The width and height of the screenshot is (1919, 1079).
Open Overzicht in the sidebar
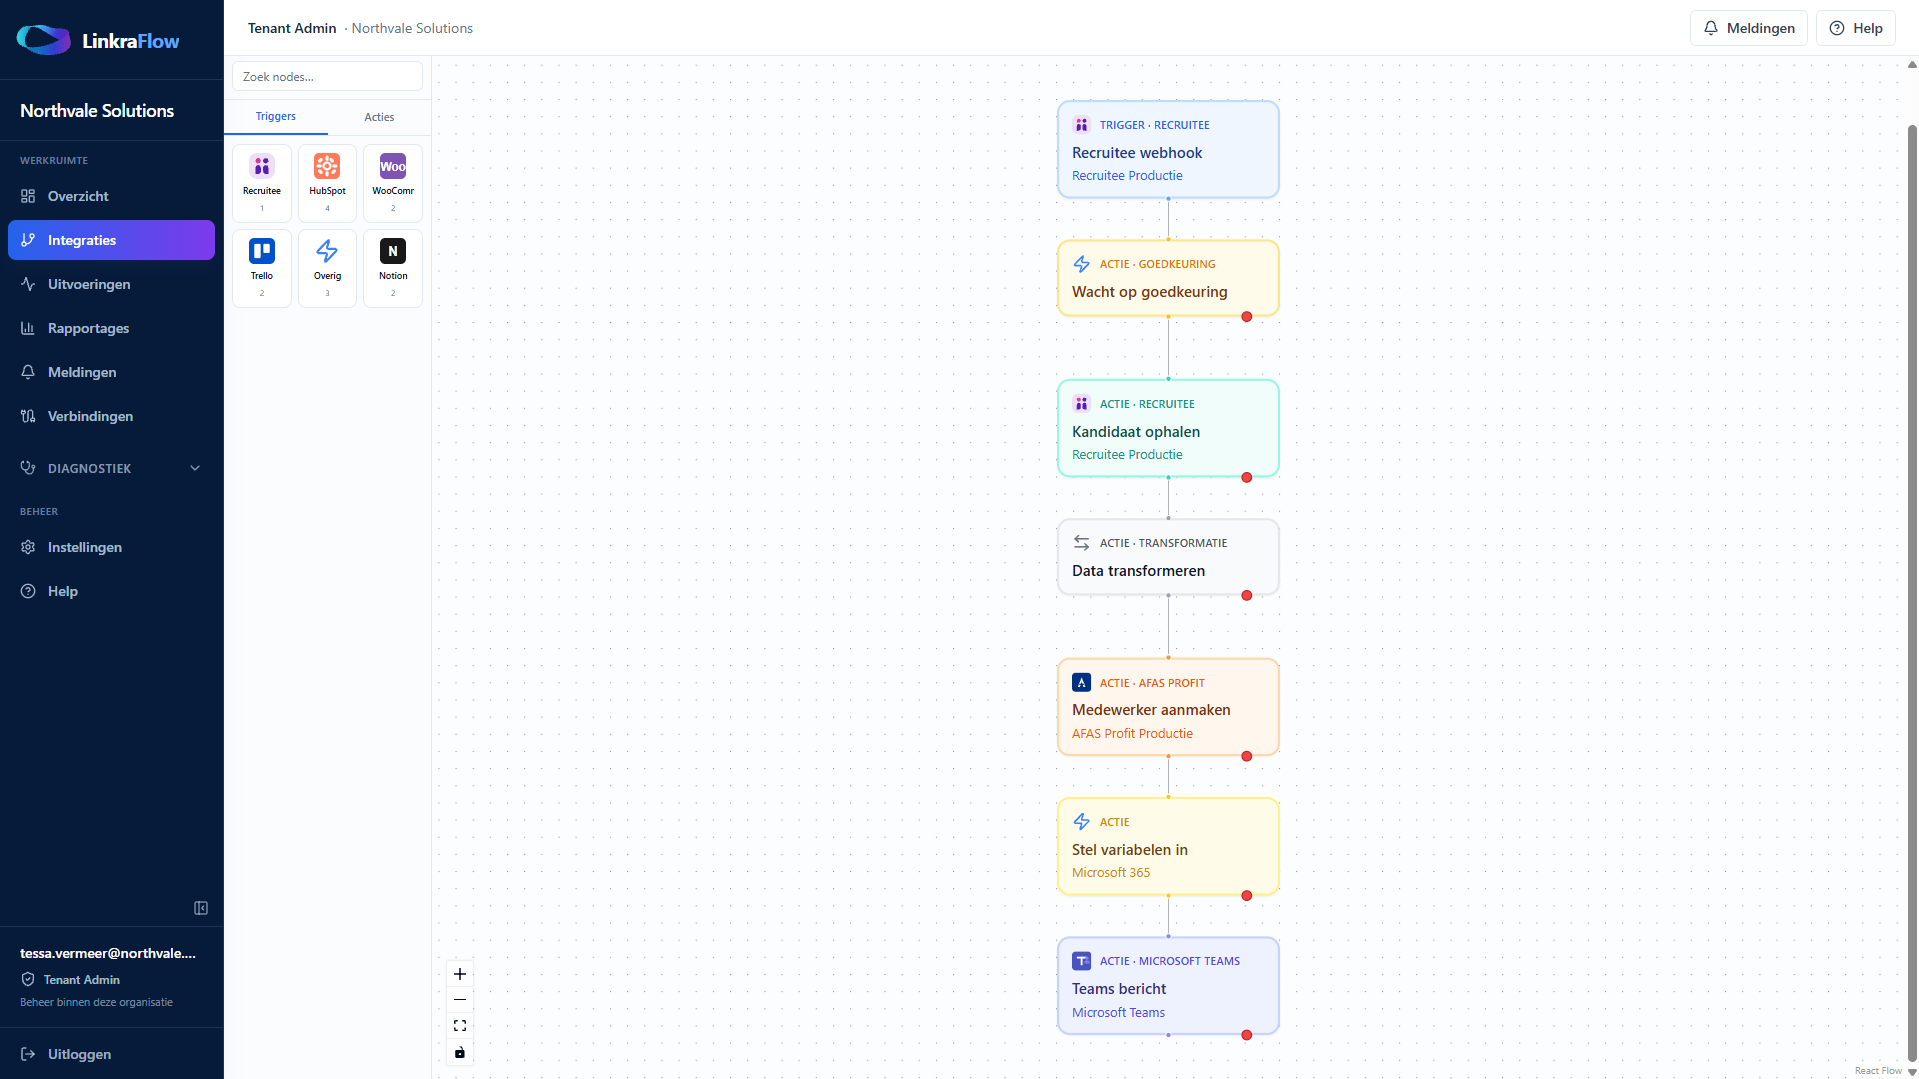[x=111, y=196]
